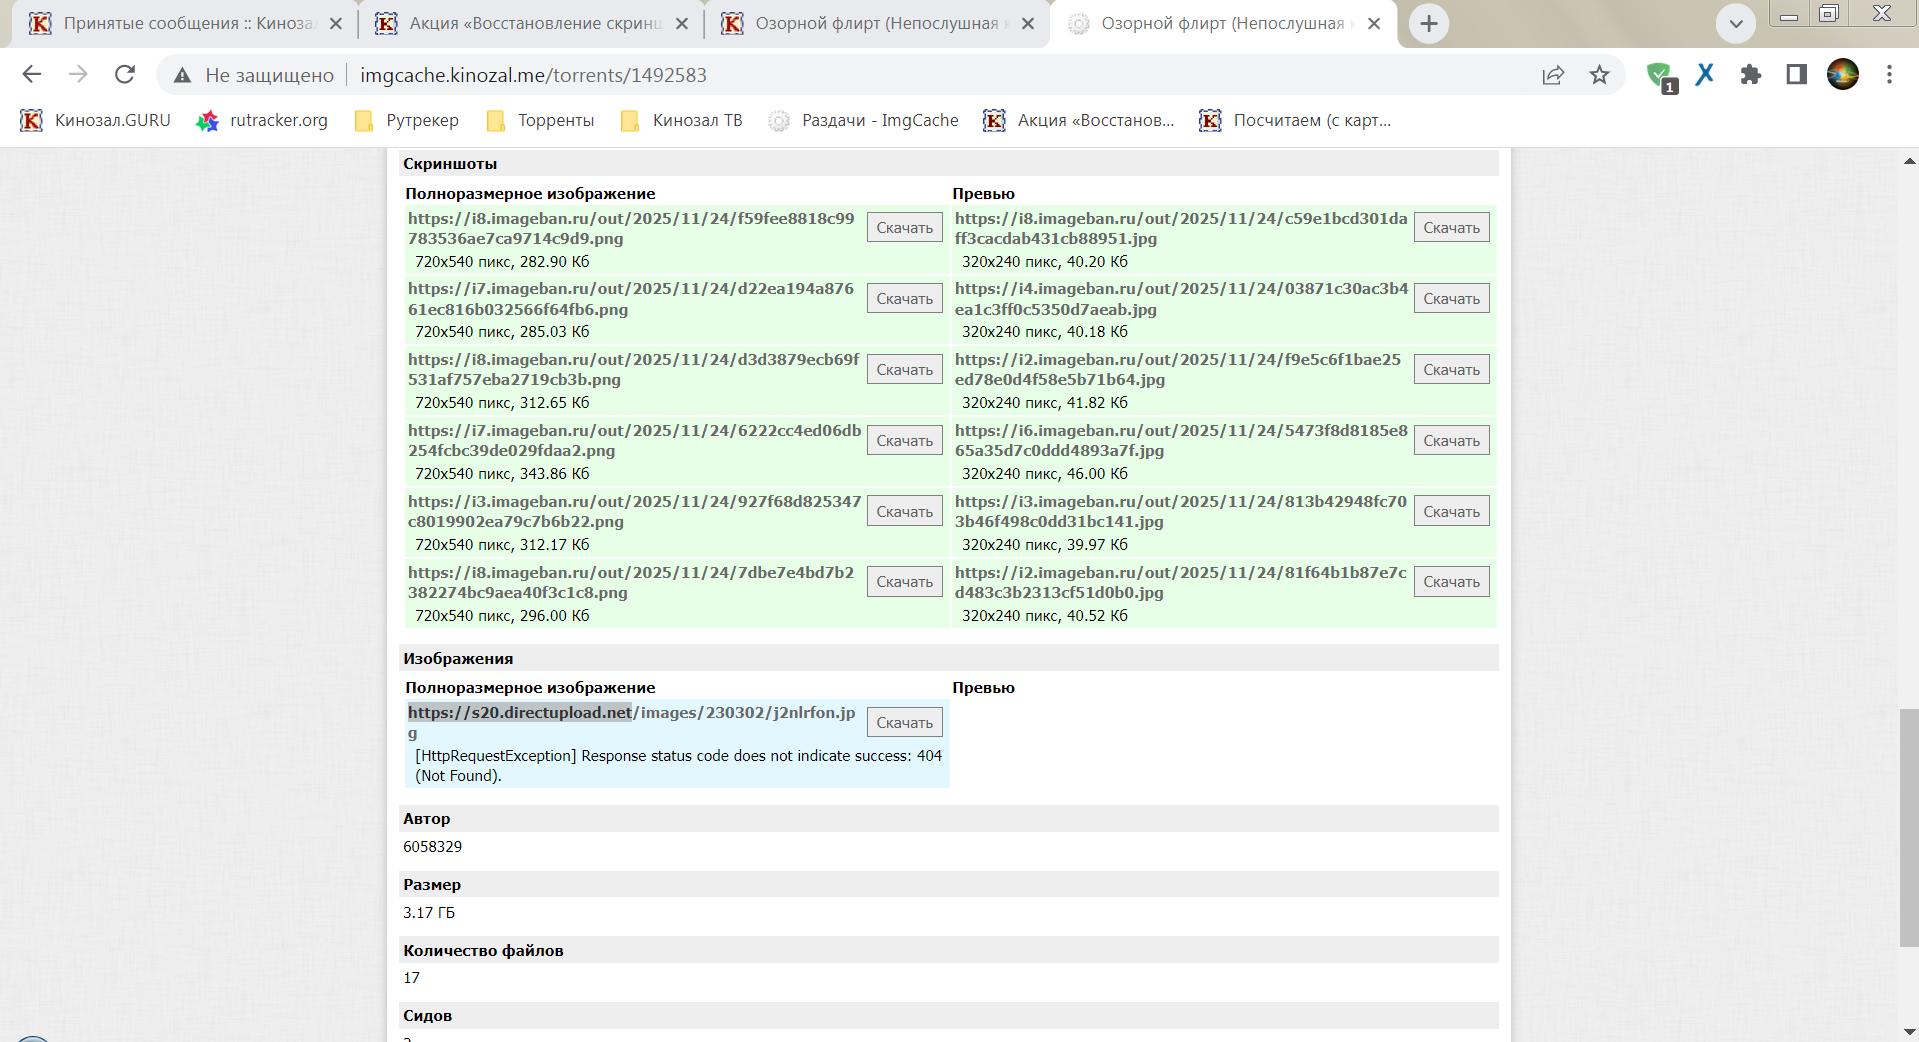Click the blue X extension icon

point(1705,75)
